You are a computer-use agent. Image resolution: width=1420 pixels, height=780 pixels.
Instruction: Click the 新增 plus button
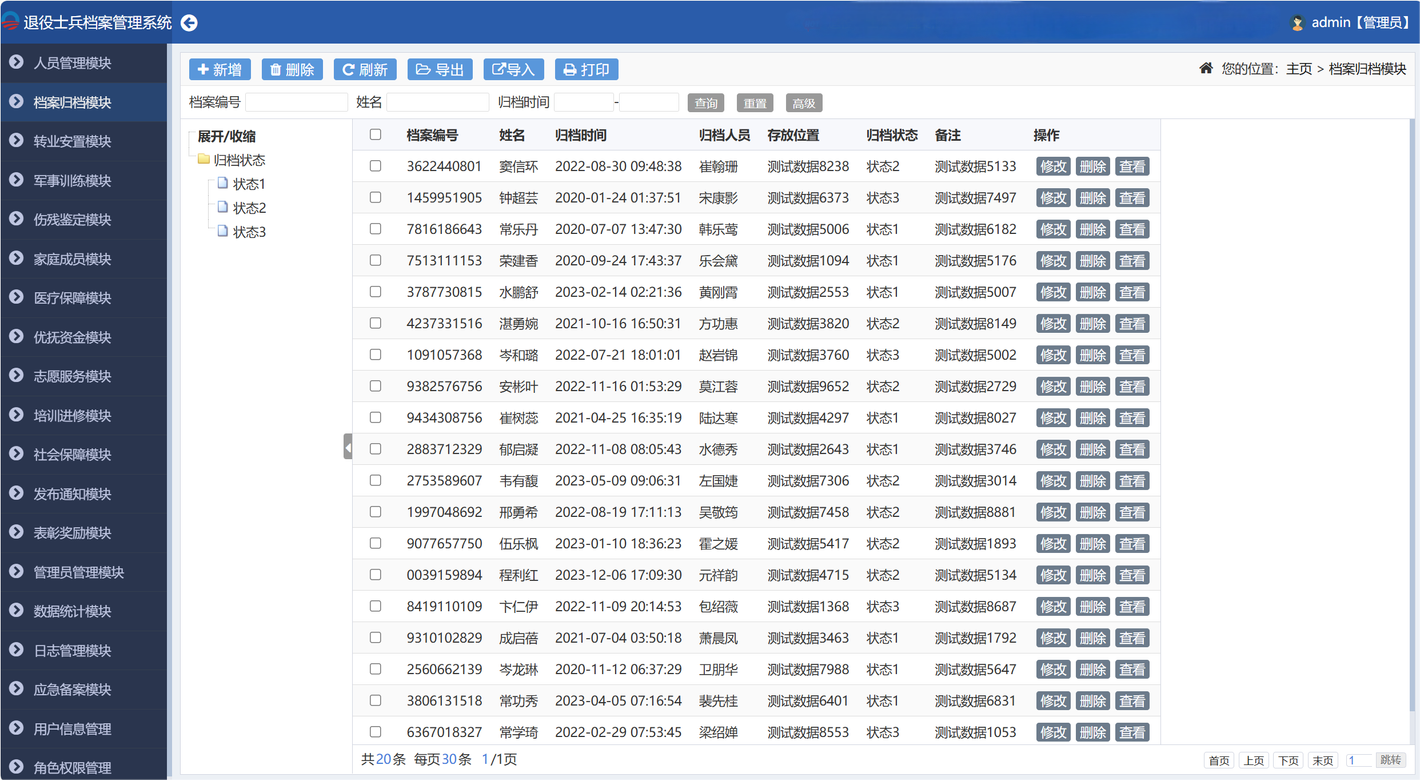220,69
